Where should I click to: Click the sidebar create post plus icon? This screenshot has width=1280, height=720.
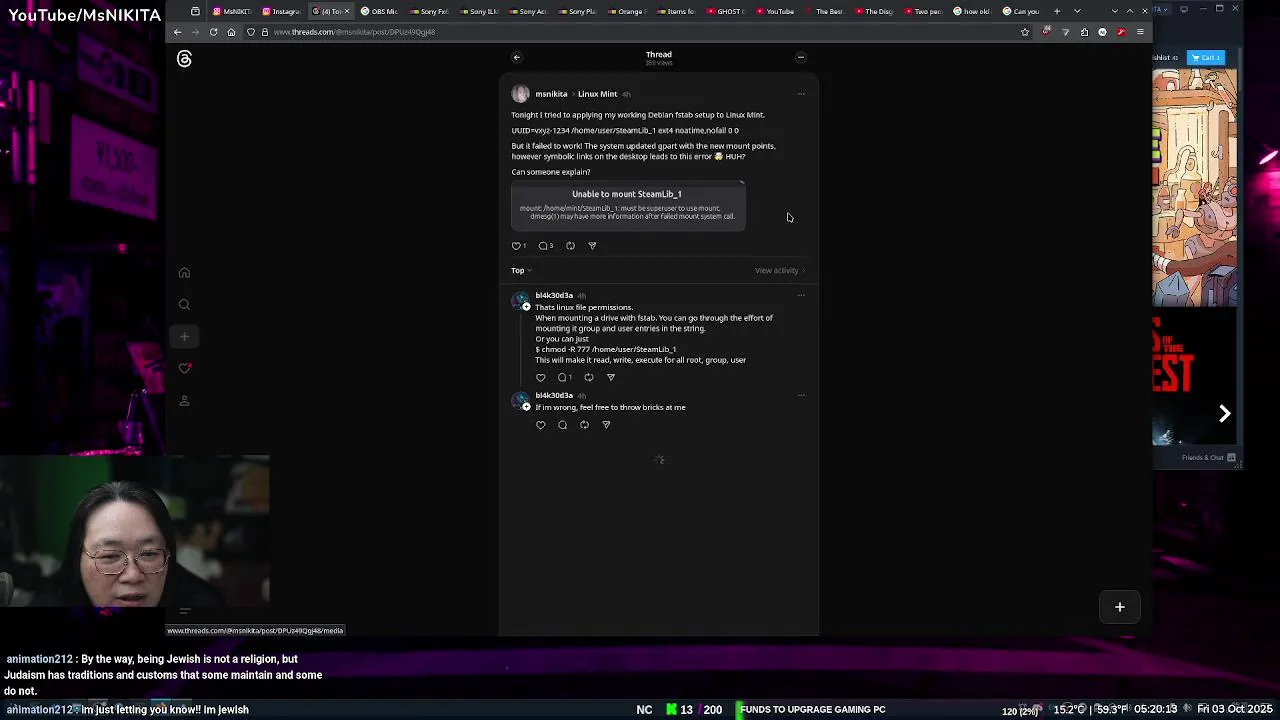click(x=184, y=337)
